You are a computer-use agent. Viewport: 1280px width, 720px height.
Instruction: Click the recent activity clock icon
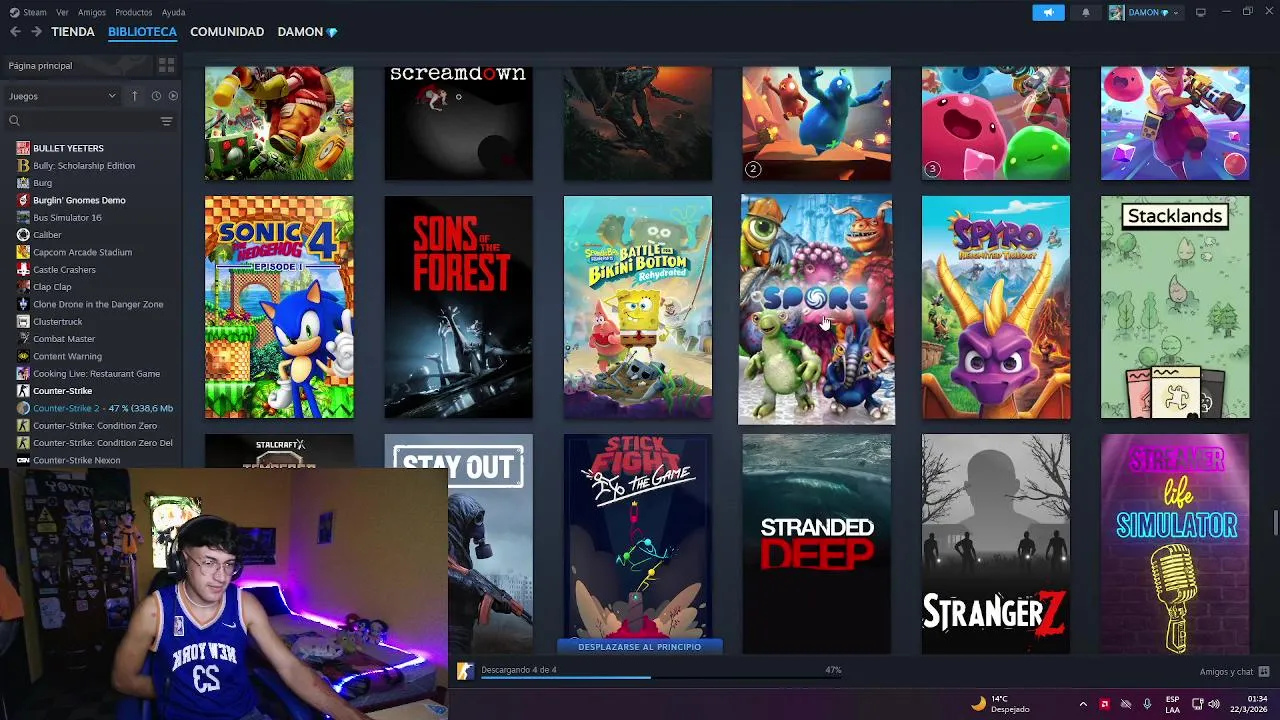[156, 96]
